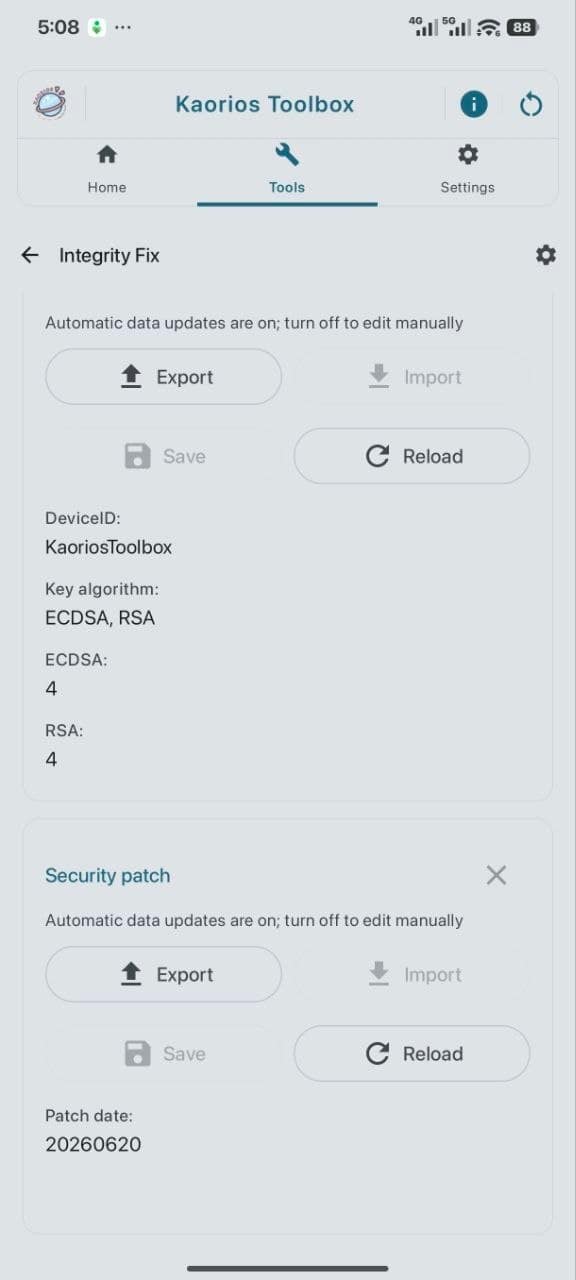Open the info icon in header
Image resolution: width=576 pixels, height=1280 pixels.
click(x=474, y=104)
